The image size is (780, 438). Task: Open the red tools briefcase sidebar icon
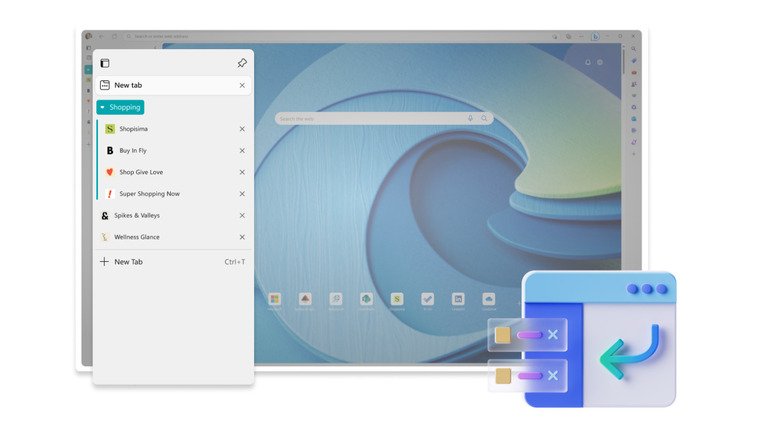point(634,72)
